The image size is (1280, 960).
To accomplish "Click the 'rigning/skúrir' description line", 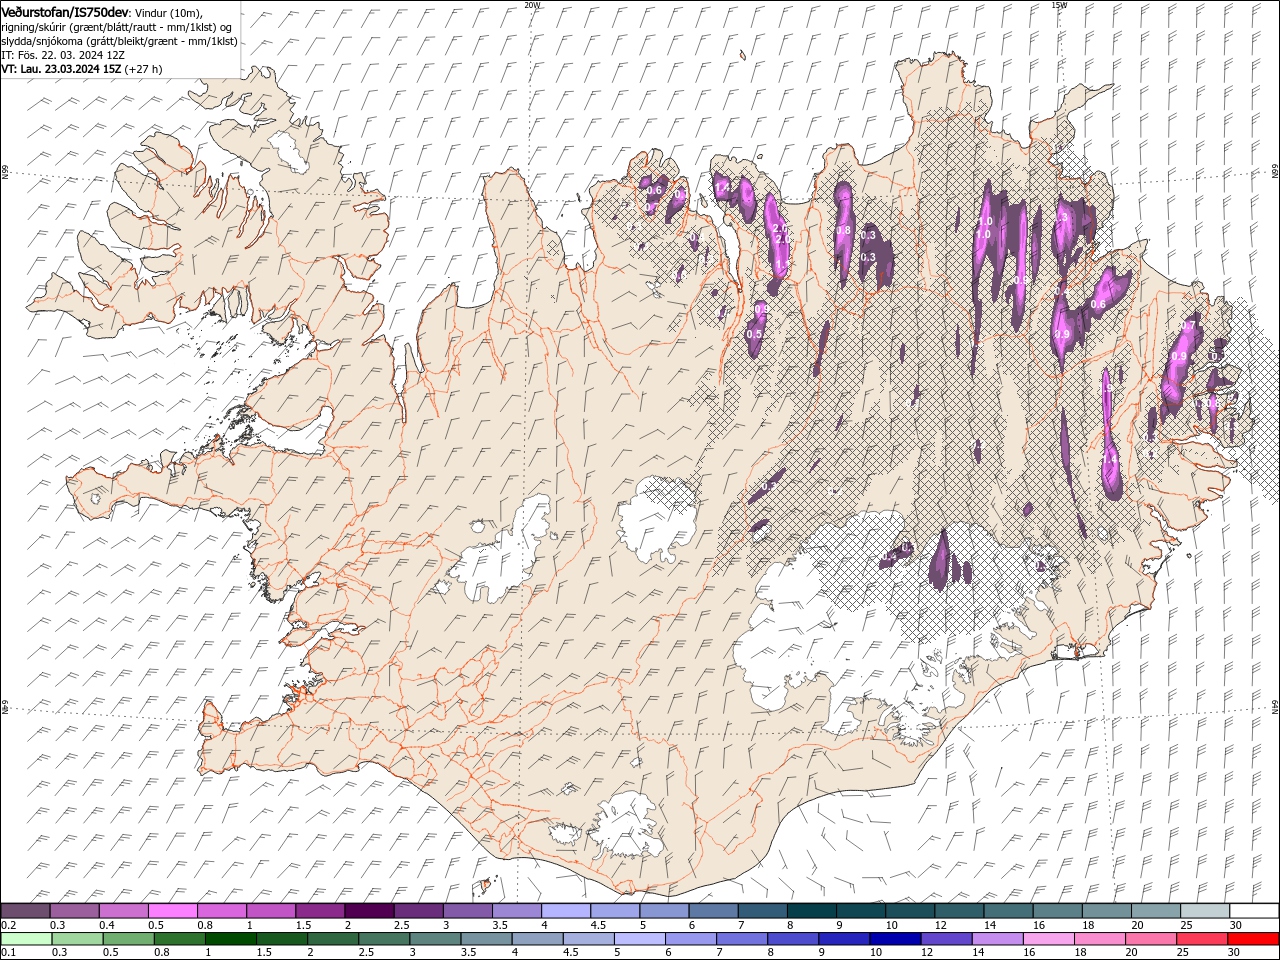I will click(x=117, y=27).
